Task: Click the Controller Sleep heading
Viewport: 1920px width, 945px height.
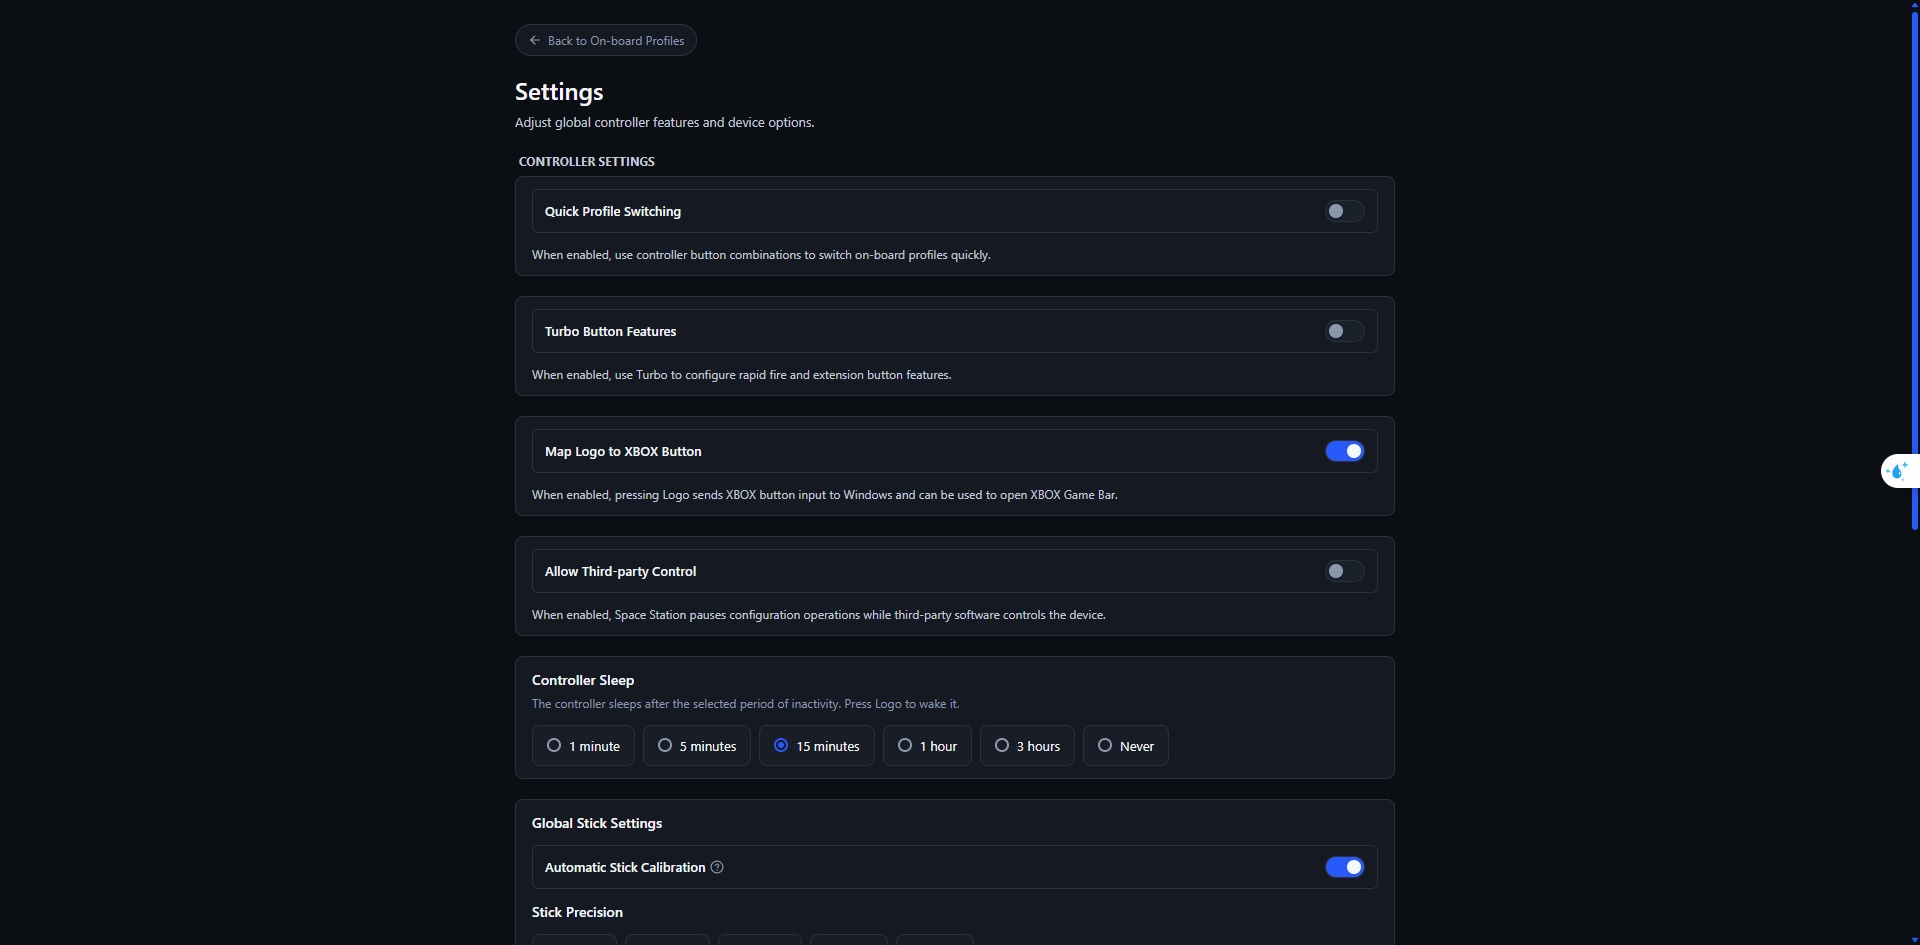Action: pyautogui.click(x=583, y=680)
